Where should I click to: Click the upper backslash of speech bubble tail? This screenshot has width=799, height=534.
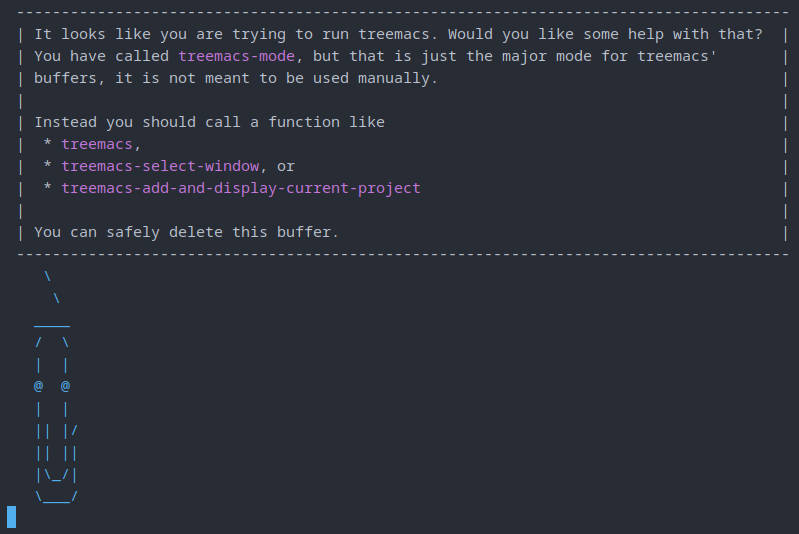47,276
